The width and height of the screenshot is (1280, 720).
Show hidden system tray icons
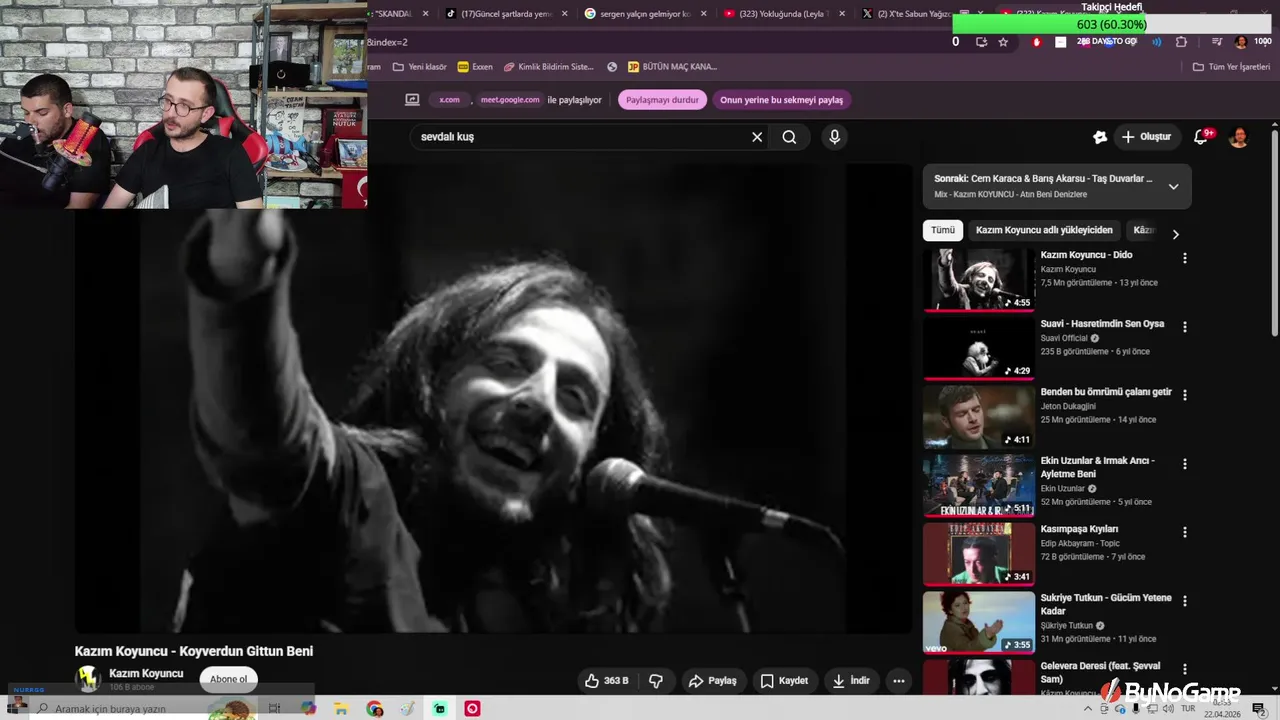click(1089, 709)
